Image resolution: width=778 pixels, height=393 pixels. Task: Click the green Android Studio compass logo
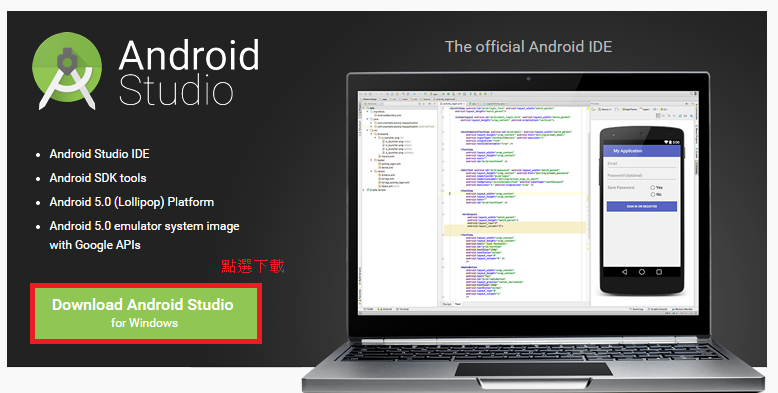[x=67, y=71]
